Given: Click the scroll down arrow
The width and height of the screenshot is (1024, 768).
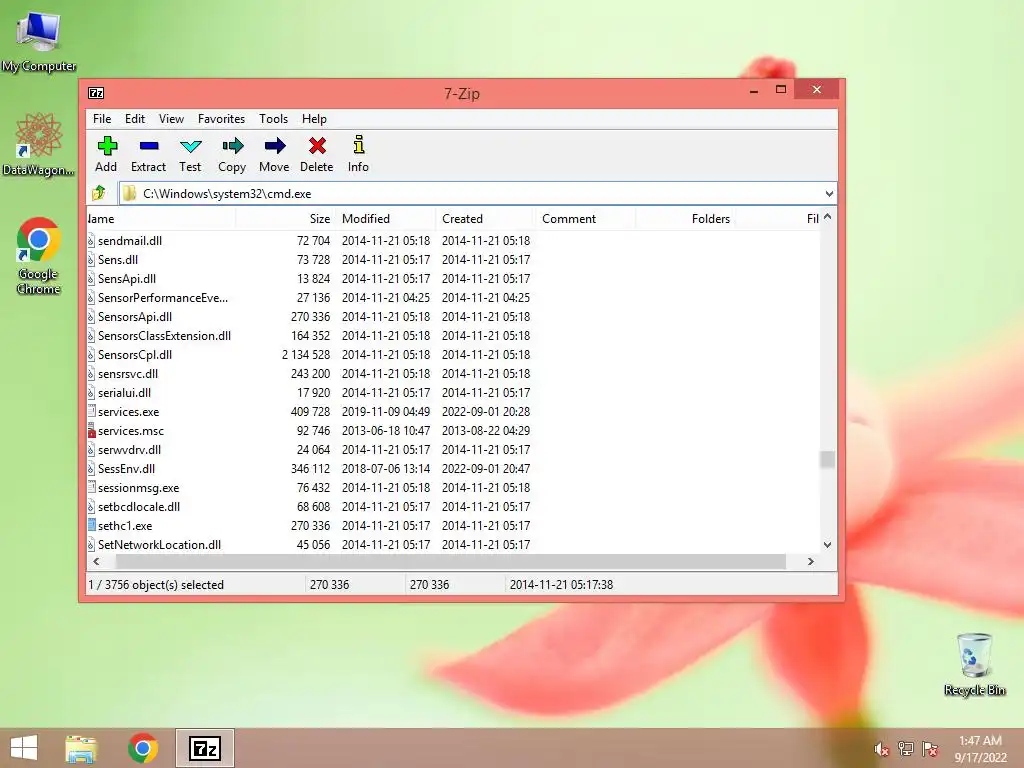Looking at the screenshot, I should click(827, 545).
